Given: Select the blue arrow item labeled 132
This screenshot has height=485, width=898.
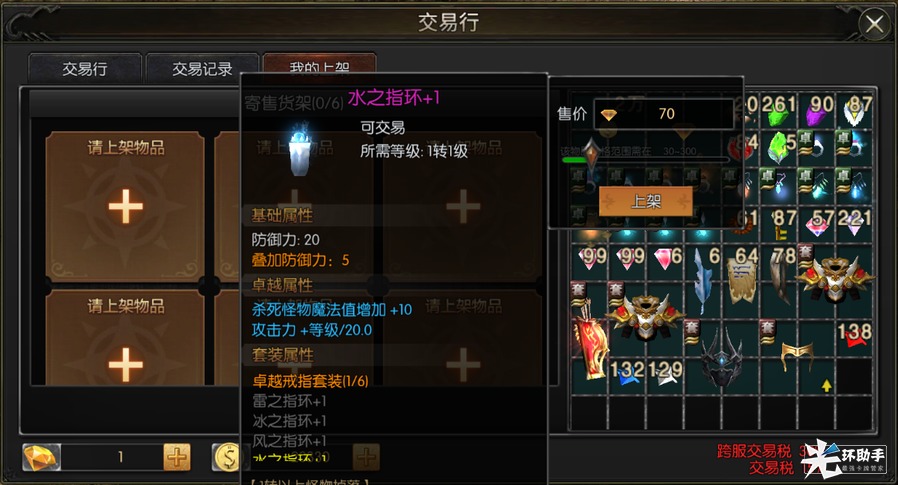Looking at the screenshot, I should [x=627, y=373].
